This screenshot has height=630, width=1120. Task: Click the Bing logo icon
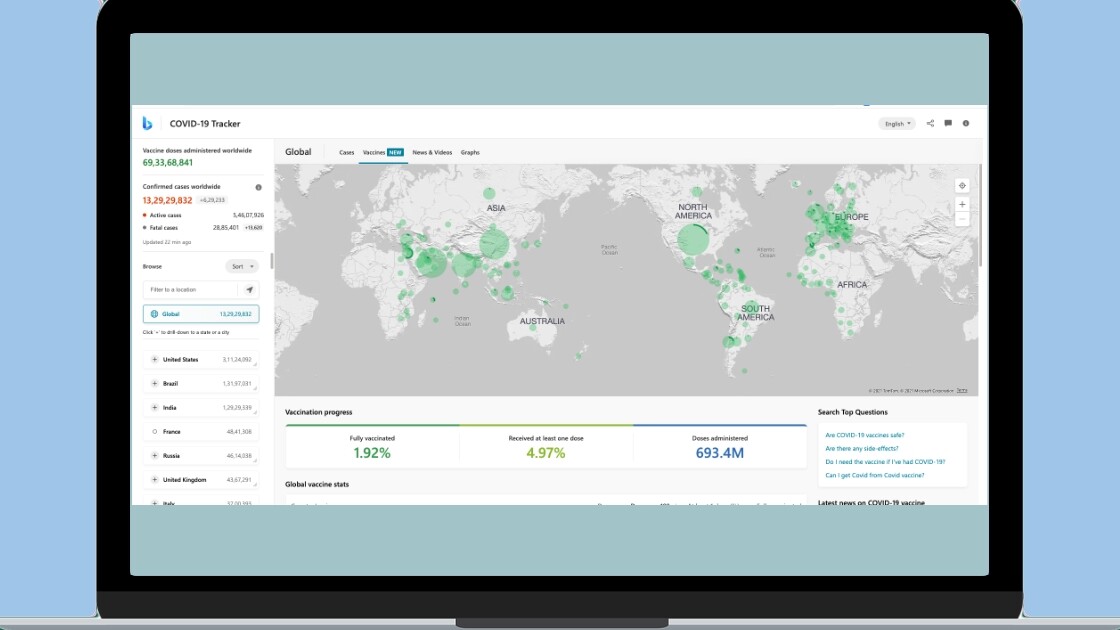tap(147, 123)
